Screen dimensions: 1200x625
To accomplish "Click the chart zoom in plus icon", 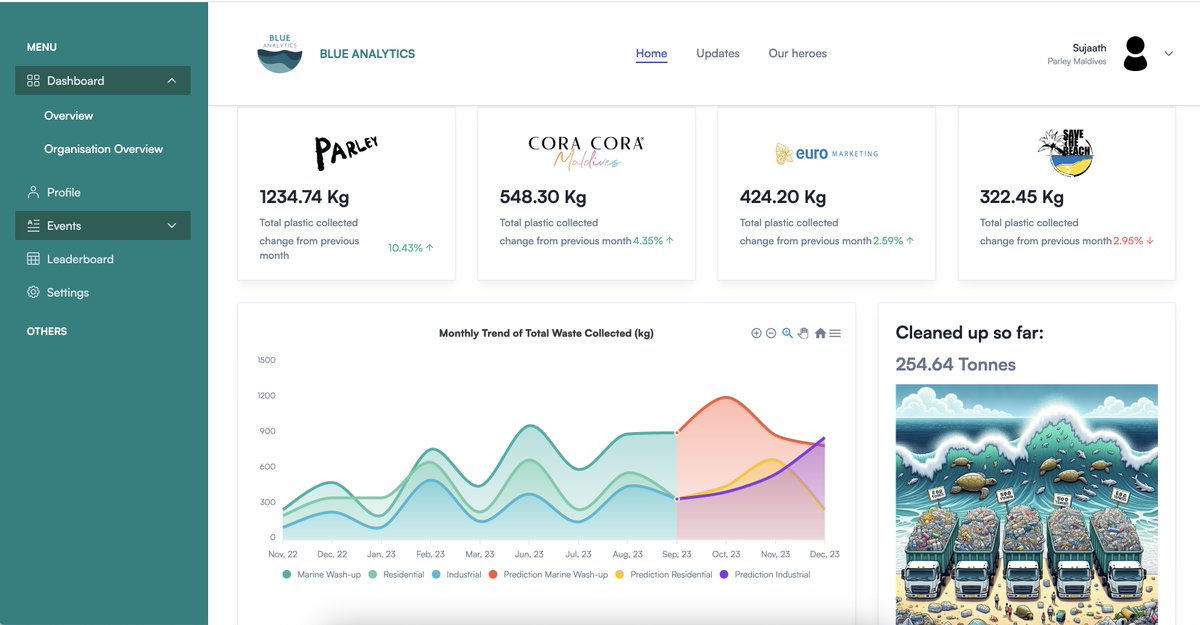I will [756, 333].
